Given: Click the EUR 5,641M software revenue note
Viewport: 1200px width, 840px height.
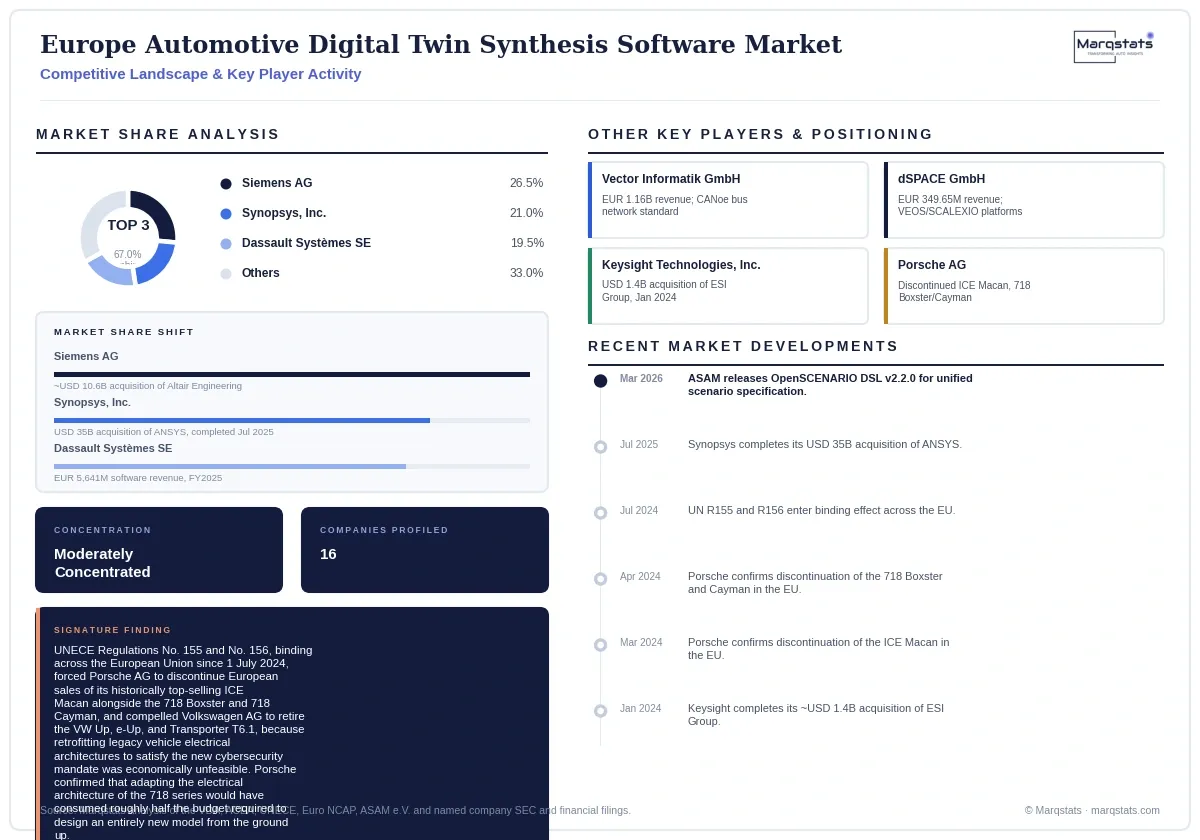Looking at the screenshot, I should point(138,478).
